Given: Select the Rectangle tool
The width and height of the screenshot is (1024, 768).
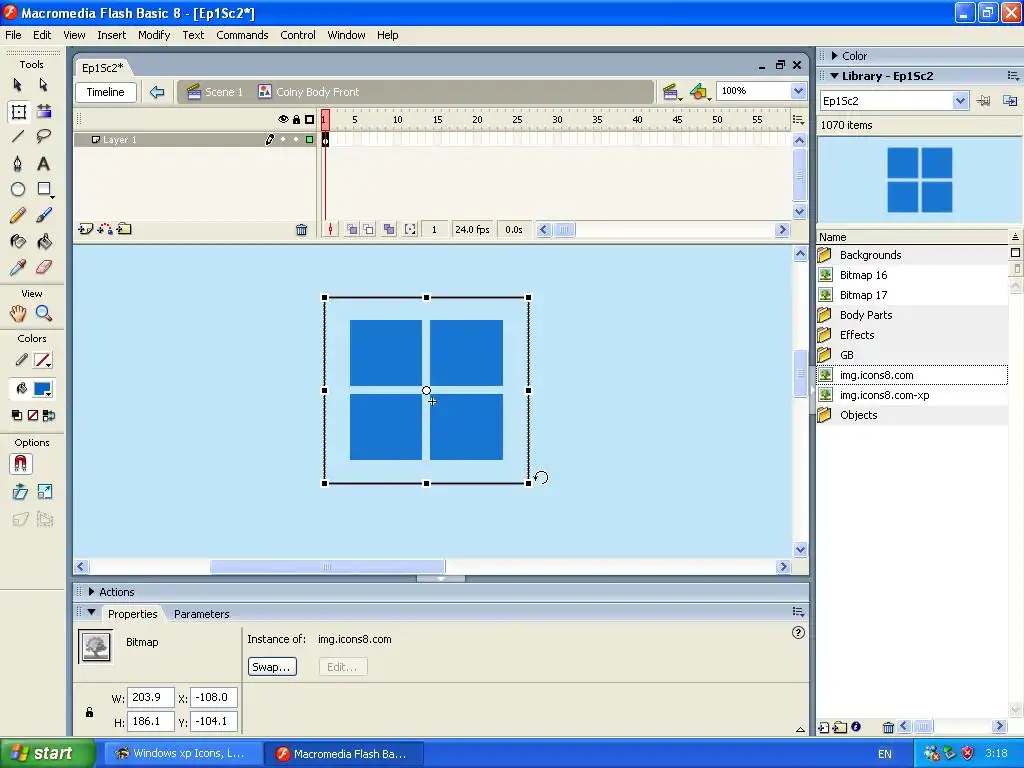Looking at the screenshot, I should tap(44, 189).
